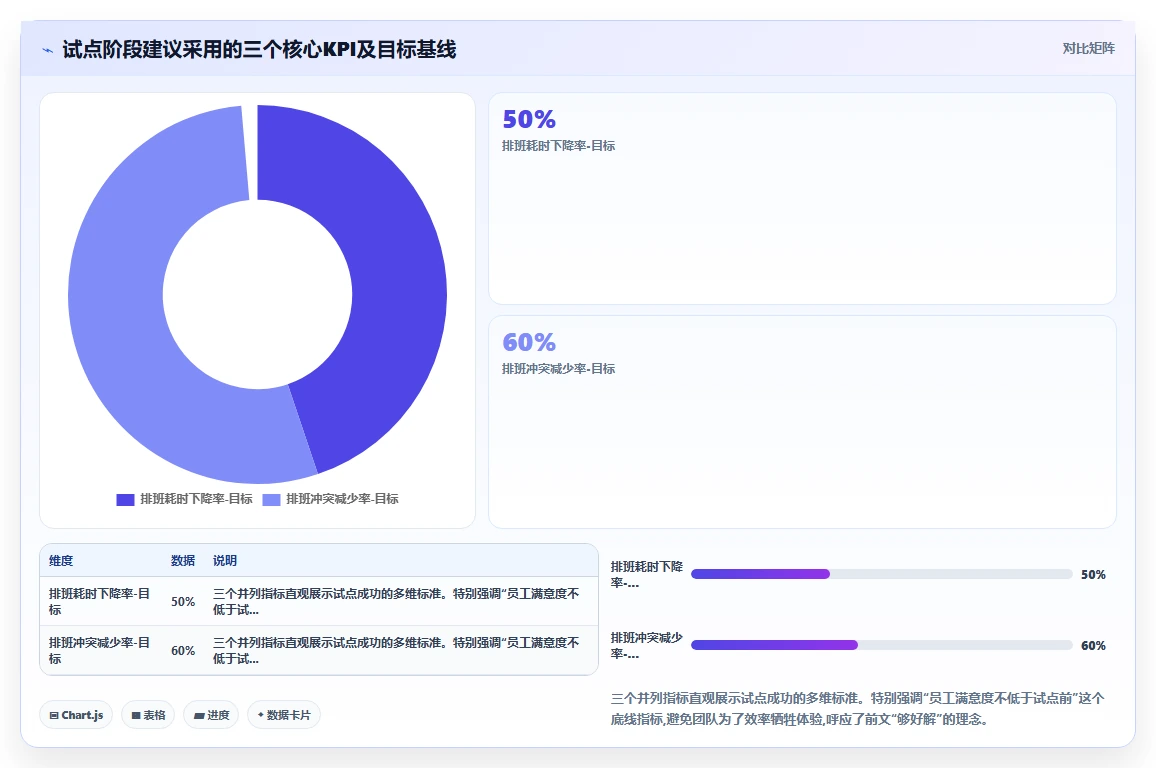Click the 60% progress bar for 排班冲突减少率

[882, 645]
